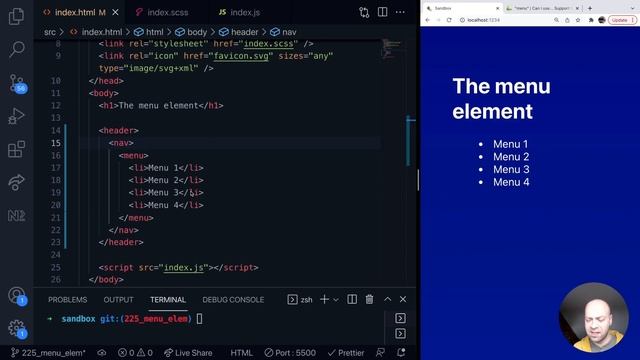Click favicon.svg link in line 9
The width and height of the screenshot is (640, 360).
241,56
